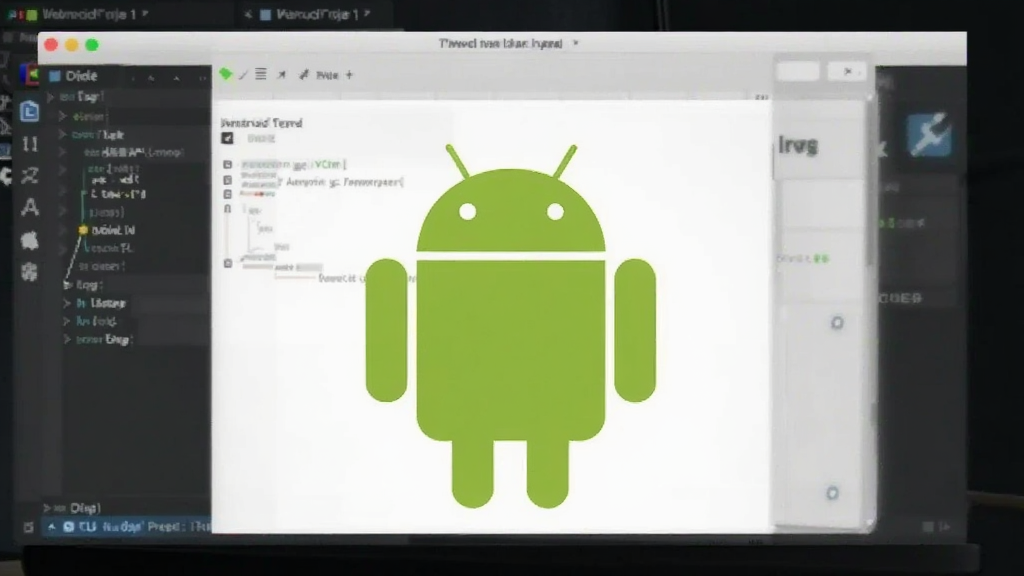Screen dimensions: 1024x576
Task: Toggle the dark checked checkbox under the editor heading
Action: (227, 138)
